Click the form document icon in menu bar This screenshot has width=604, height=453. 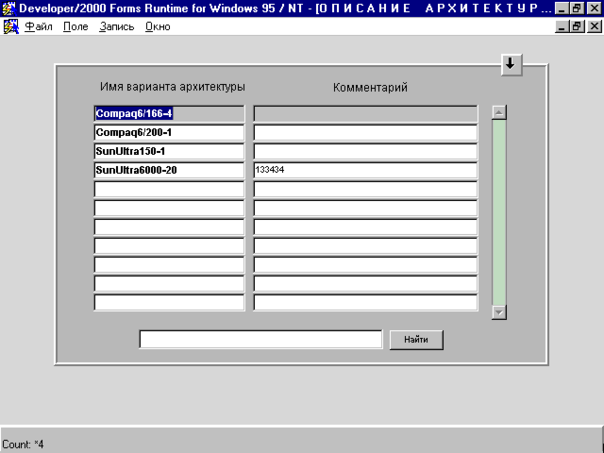11,27
